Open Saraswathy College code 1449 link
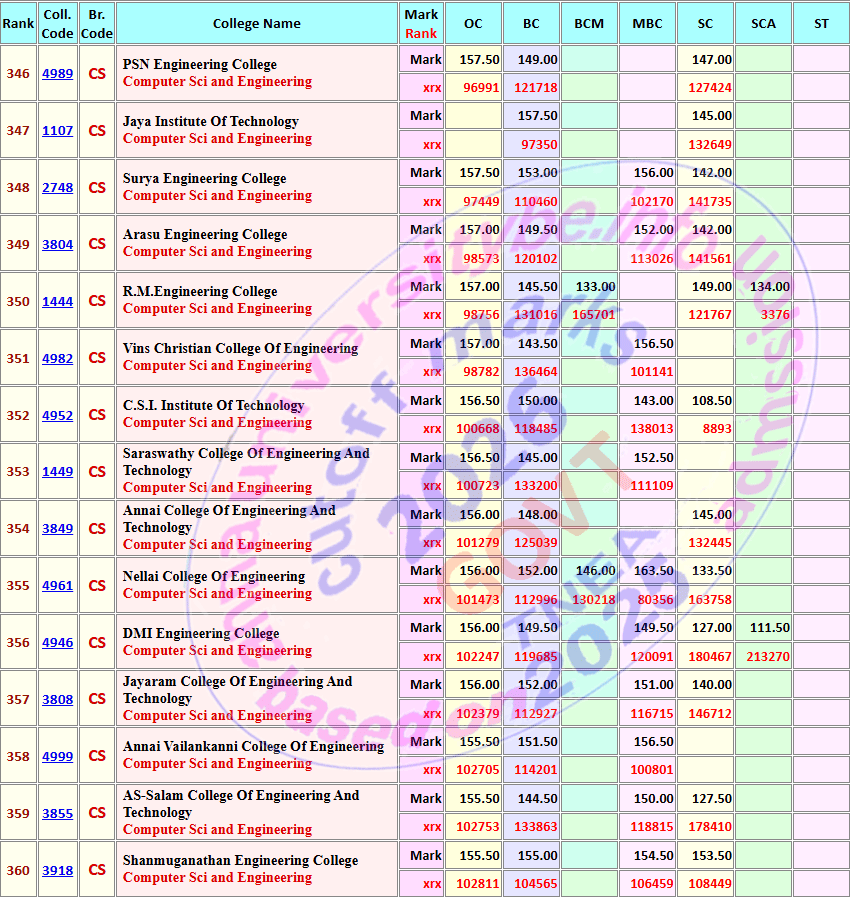 pyautogui.click(x=57, y=471)
